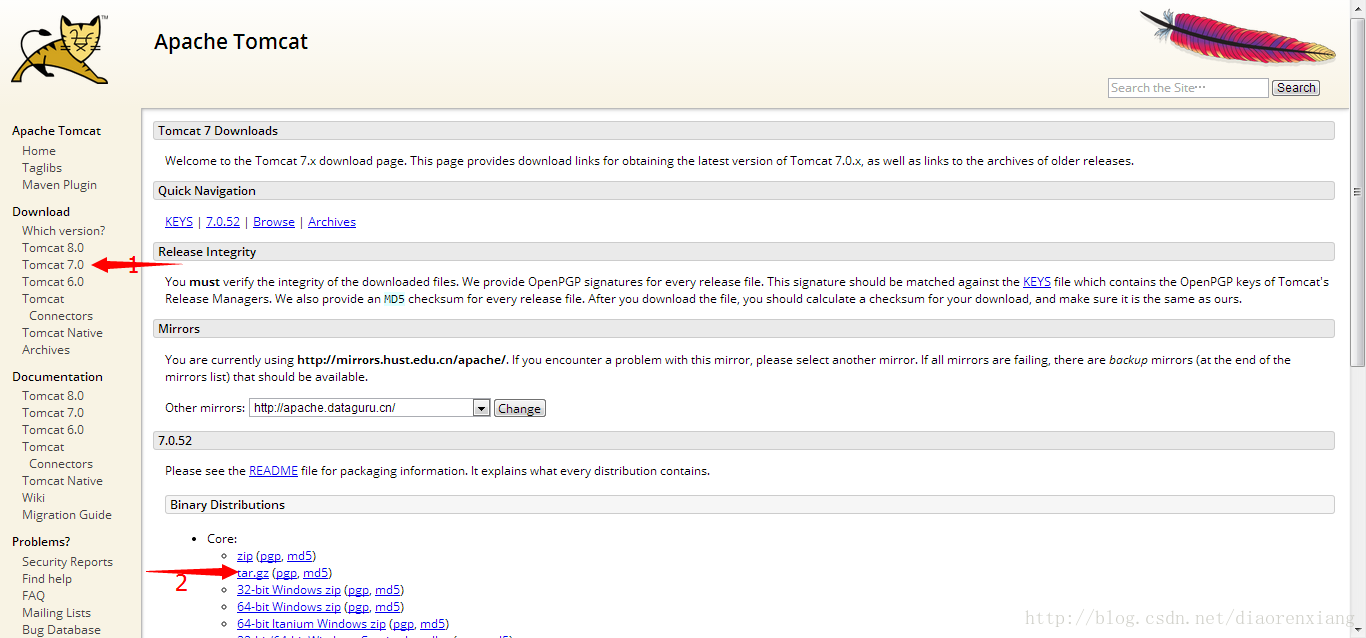
Task: Click the Apache feather logo
Action: [1238, 38]
